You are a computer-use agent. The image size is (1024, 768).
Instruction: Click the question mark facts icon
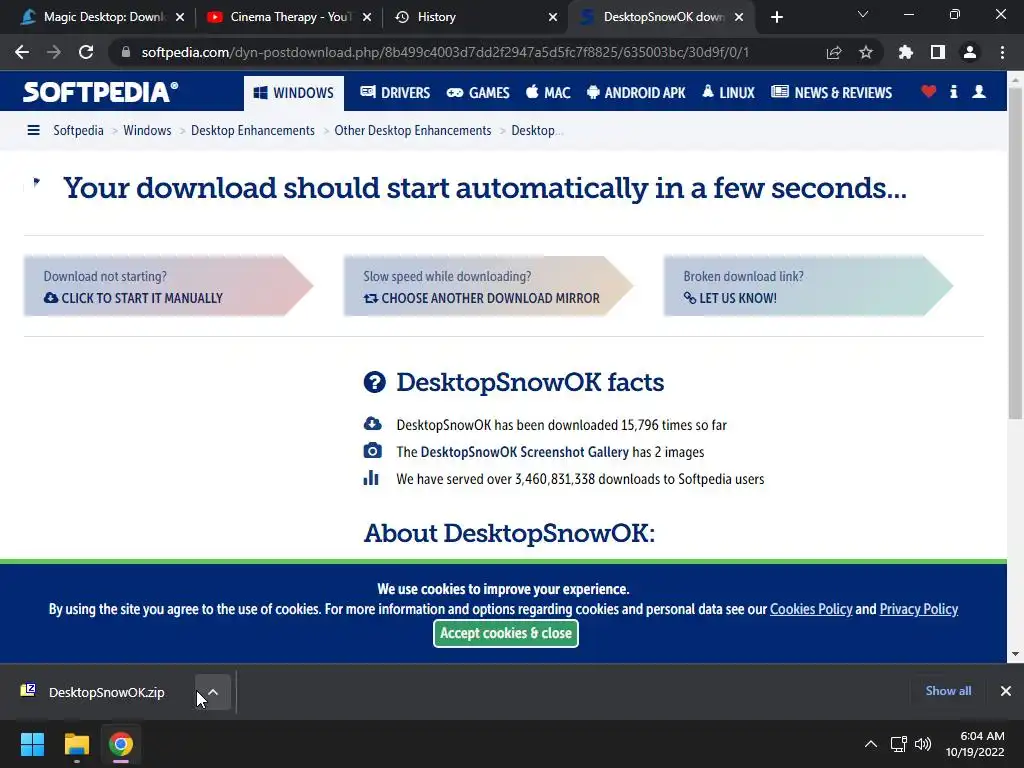pos(374,382)
